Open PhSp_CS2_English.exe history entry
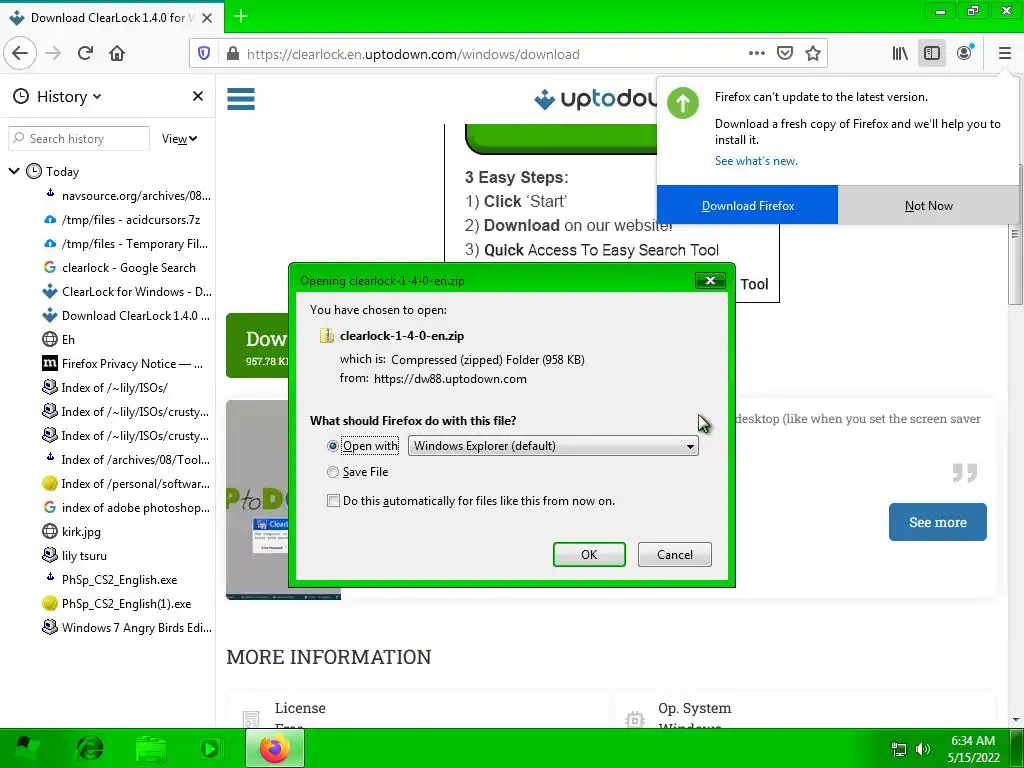This screenshot has width=1024, height=768. click(110, 579)
